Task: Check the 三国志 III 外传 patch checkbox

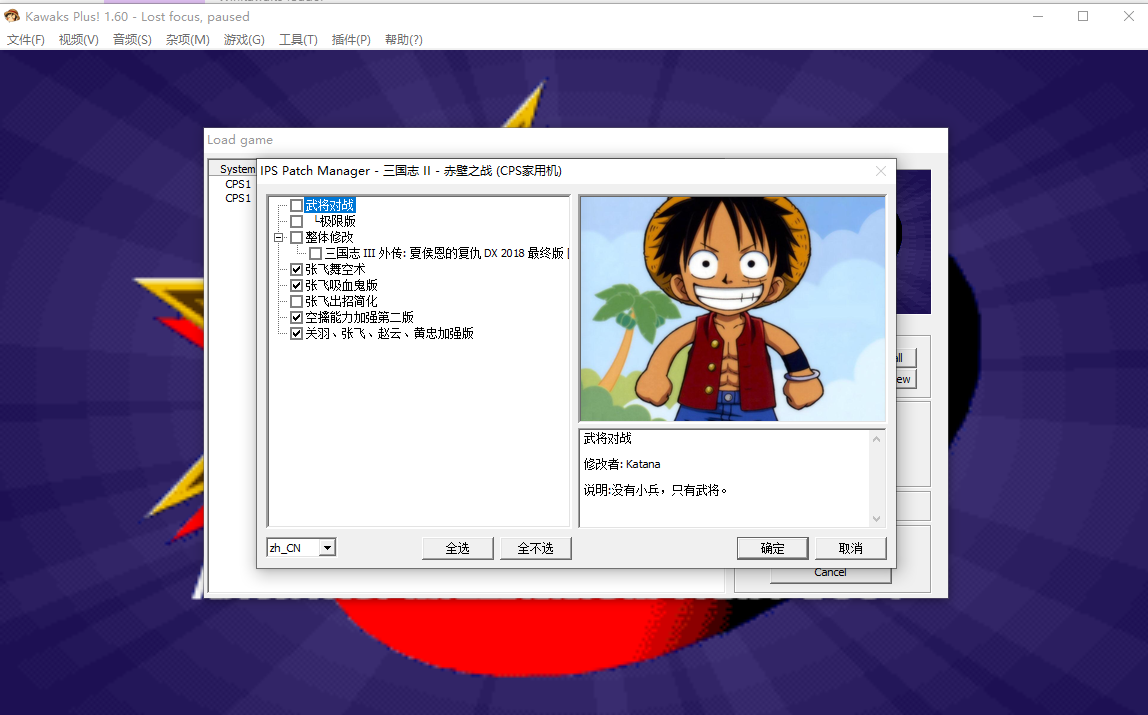Action: point(316,253)
